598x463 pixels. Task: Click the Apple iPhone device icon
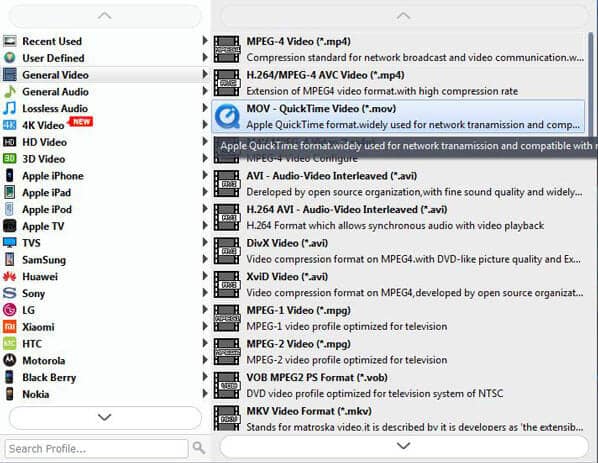10,175
